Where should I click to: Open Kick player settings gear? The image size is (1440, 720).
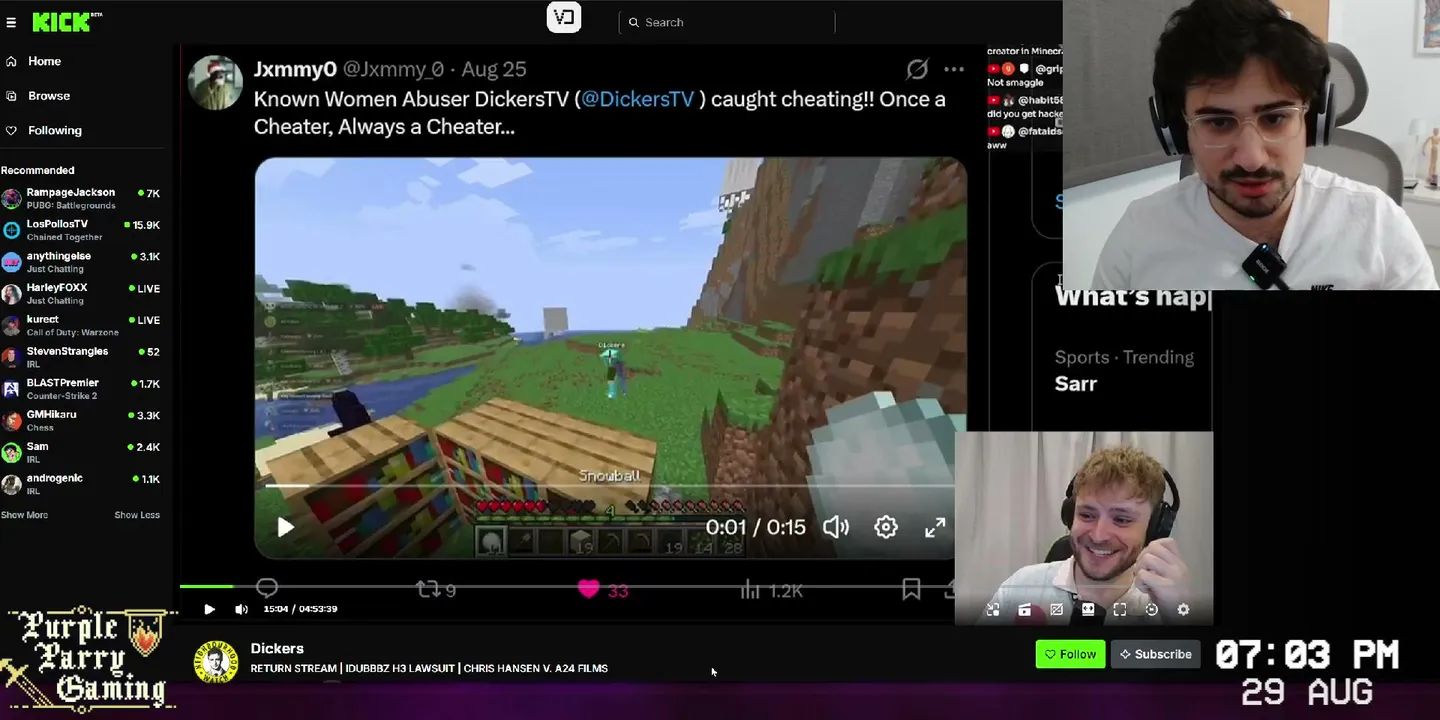[x=1183, y=609]
